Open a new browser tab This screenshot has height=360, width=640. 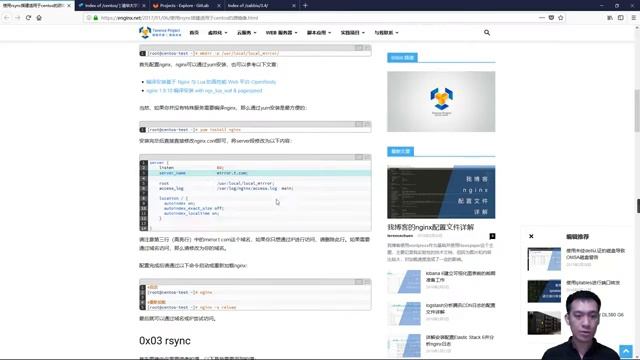(305, 6)
